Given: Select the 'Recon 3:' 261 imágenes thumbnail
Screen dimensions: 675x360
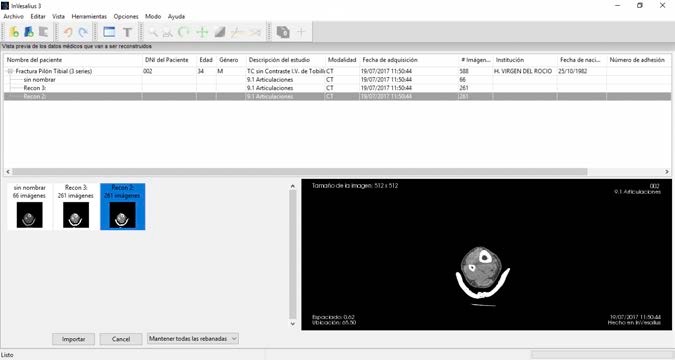Looking at the screenshot, I should point(76,206).
